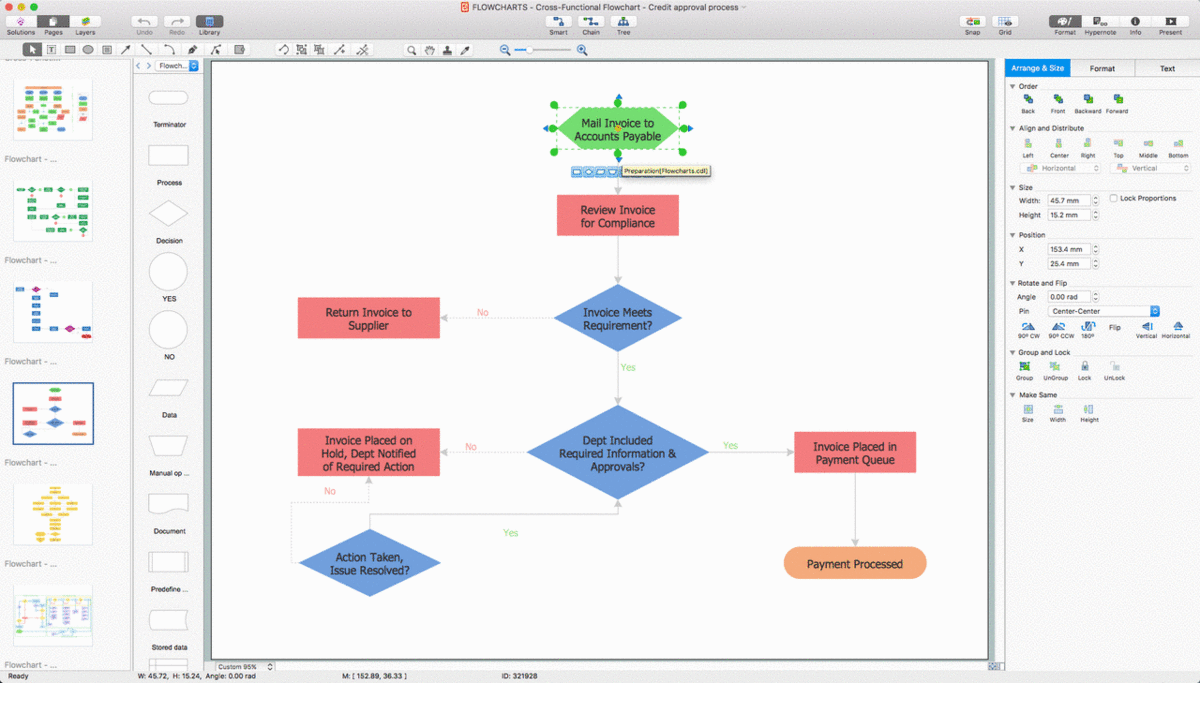Select the eyedropper tool

(x=465, y=50)
